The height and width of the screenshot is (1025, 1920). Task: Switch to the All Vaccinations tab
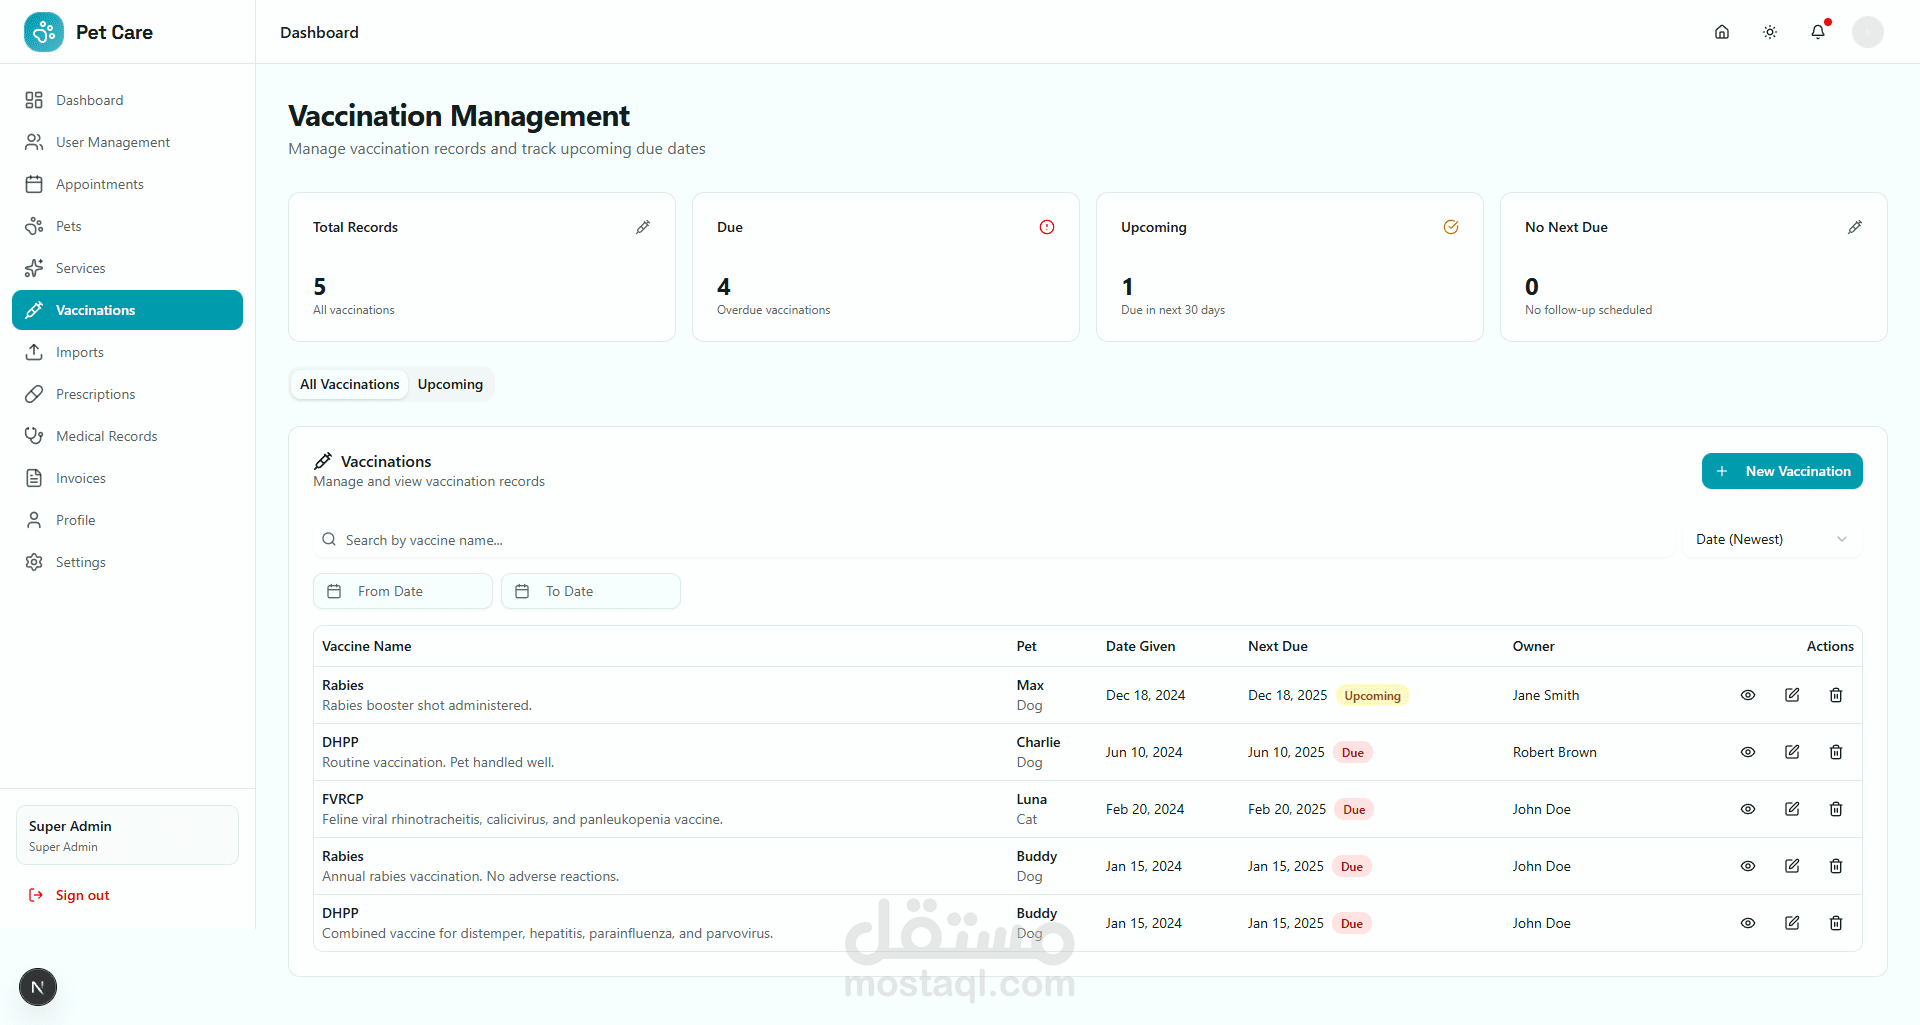pyautogui.click(x=350, y=384)
